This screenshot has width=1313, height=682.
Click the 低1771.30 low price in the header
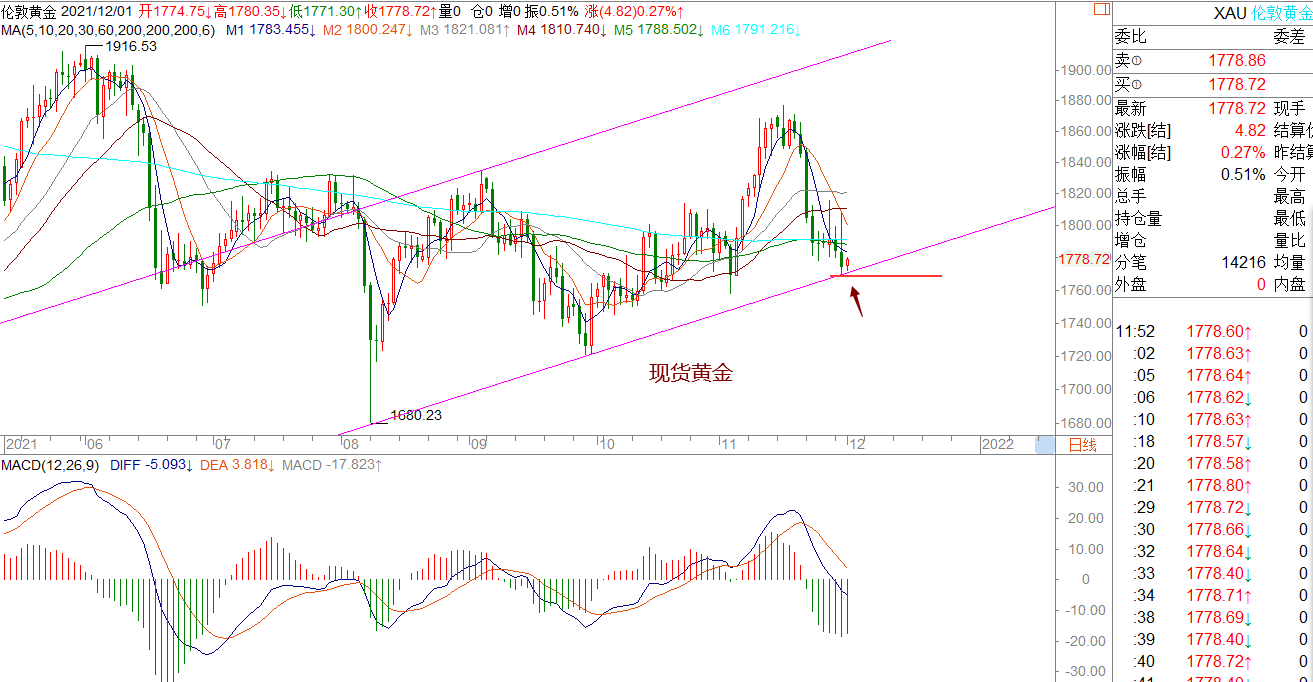tap(325, 11)
